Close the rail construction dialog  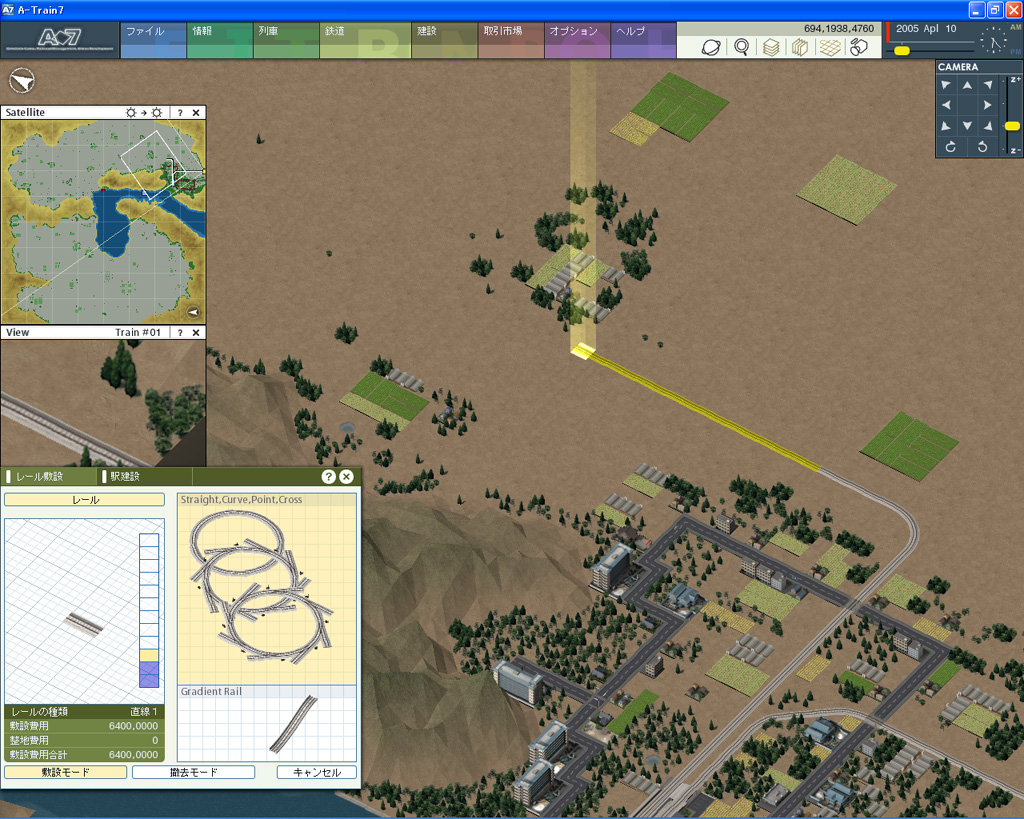(347, 477)
